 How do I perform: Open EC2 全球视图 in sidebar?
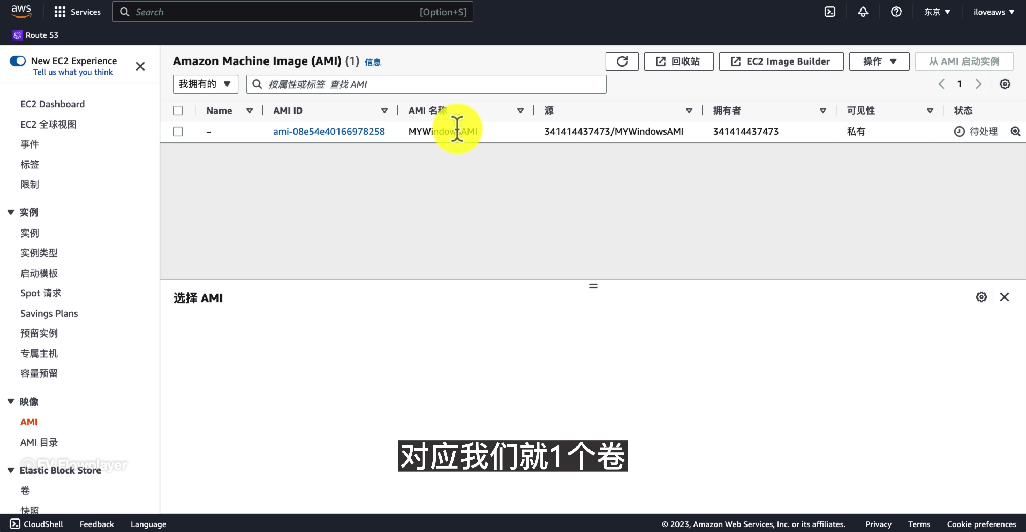pos(48,124)
